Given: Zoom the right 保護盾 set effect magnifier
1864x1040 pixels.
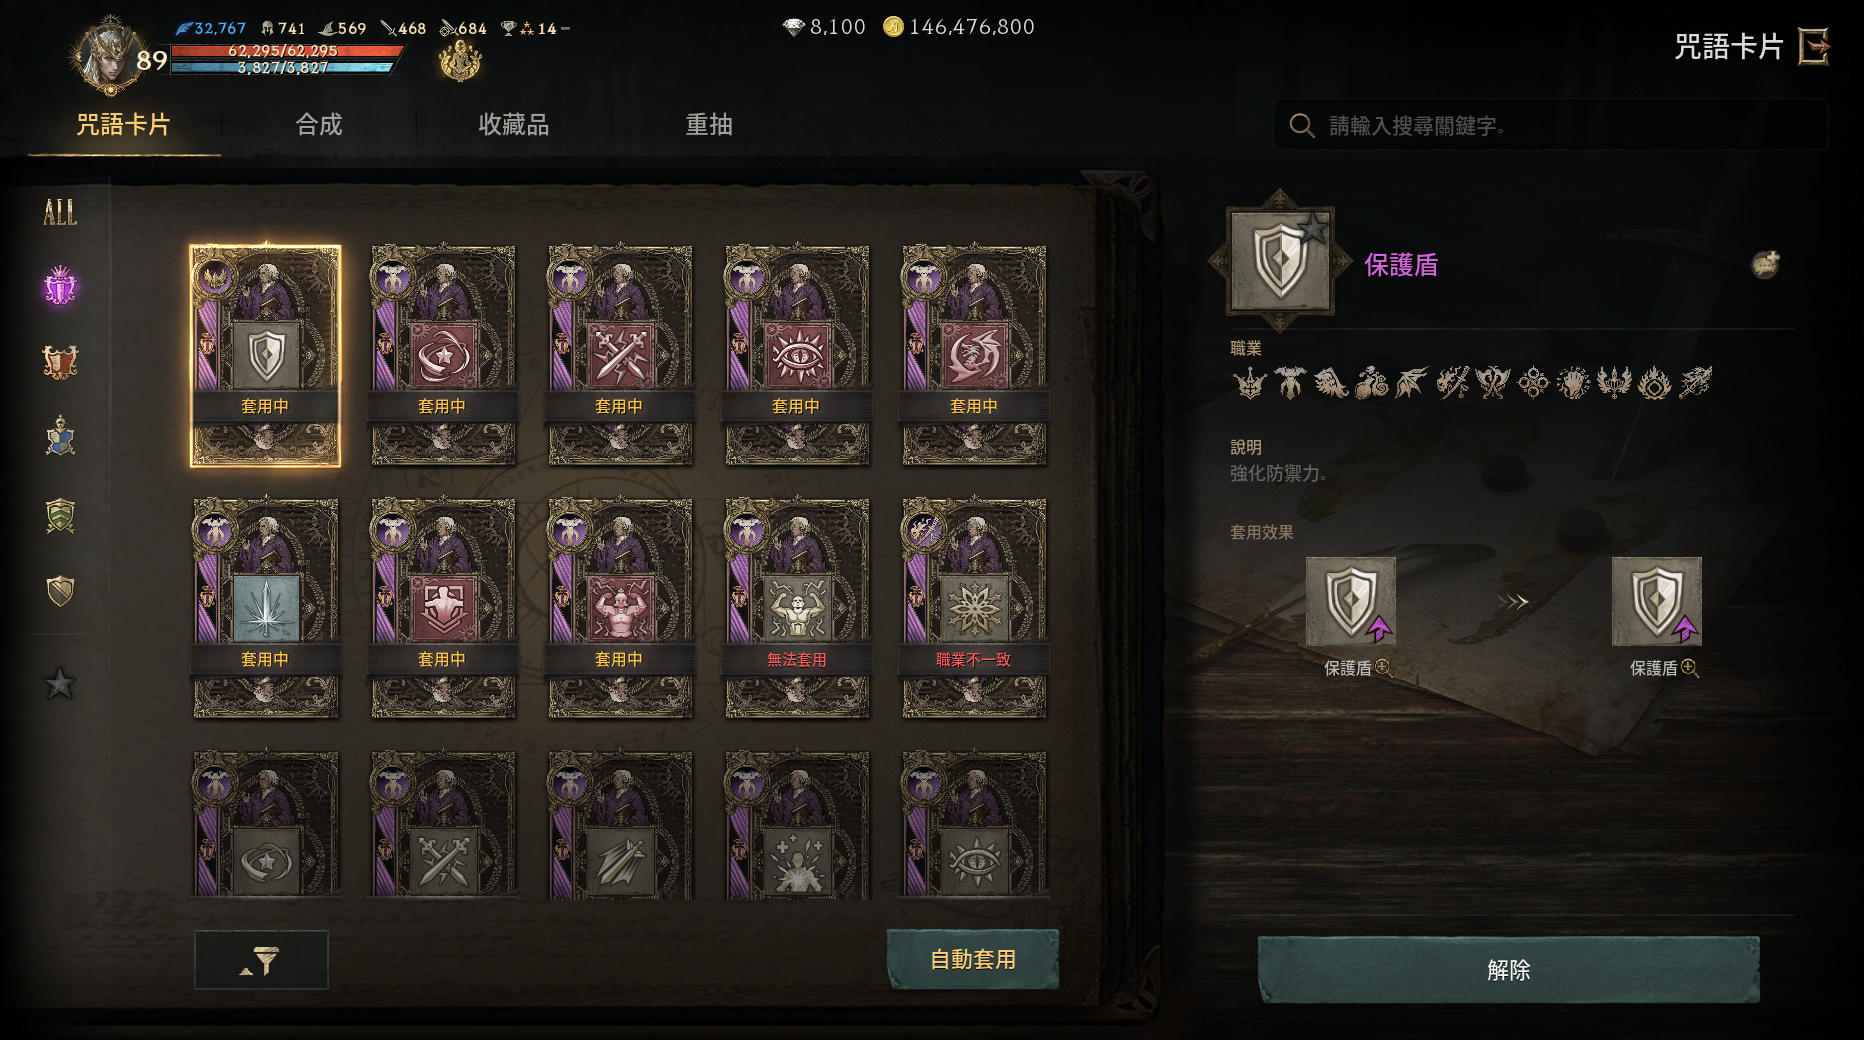Looking at the screenshot, I should click(1690, 668).
